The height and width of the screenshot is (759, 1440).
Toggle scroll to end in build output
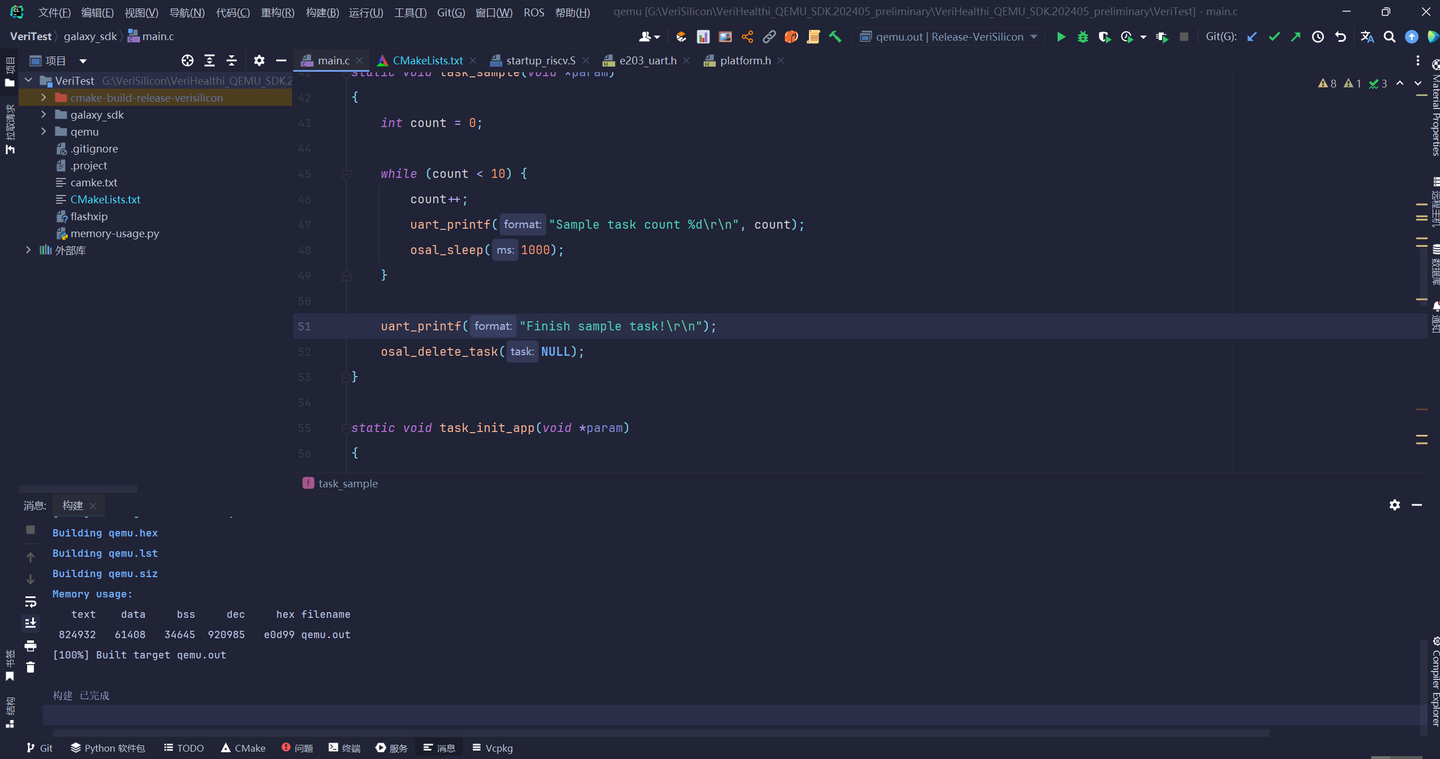[30, 623]
